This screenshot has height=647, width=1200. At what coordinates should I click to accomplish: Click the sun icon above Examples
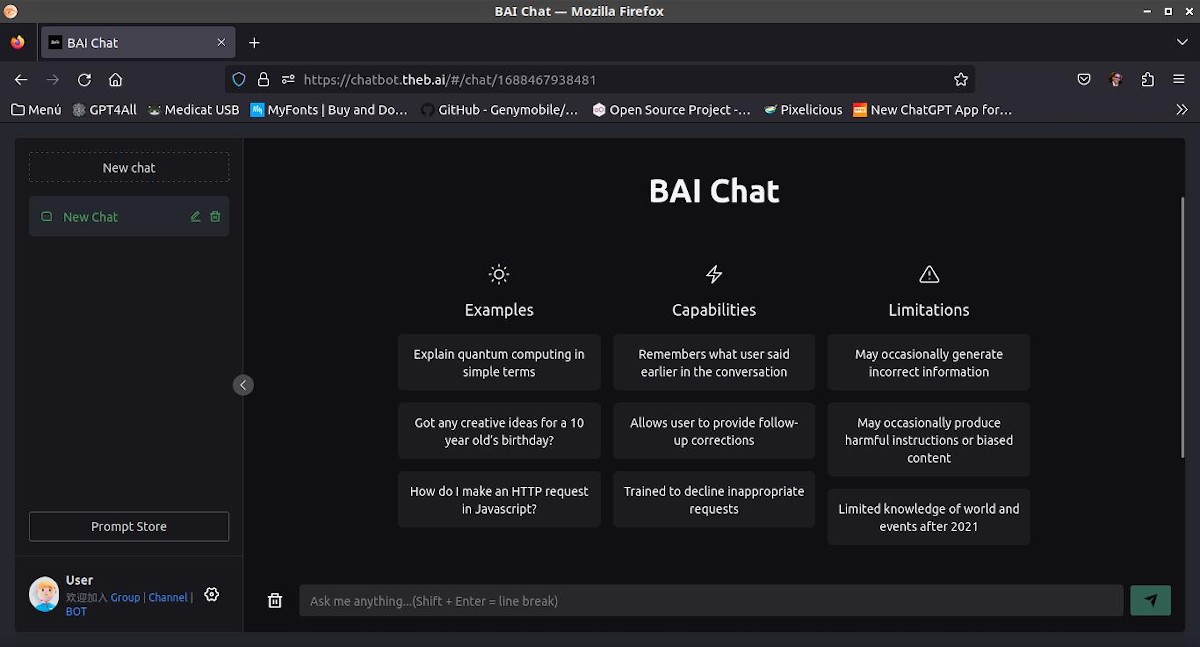(499, 274)
